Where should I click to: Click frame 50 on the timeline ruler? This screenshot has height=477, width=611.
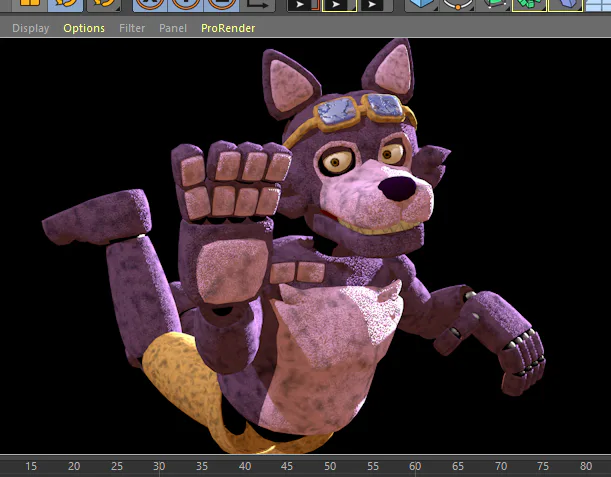(x=330, y=466)
